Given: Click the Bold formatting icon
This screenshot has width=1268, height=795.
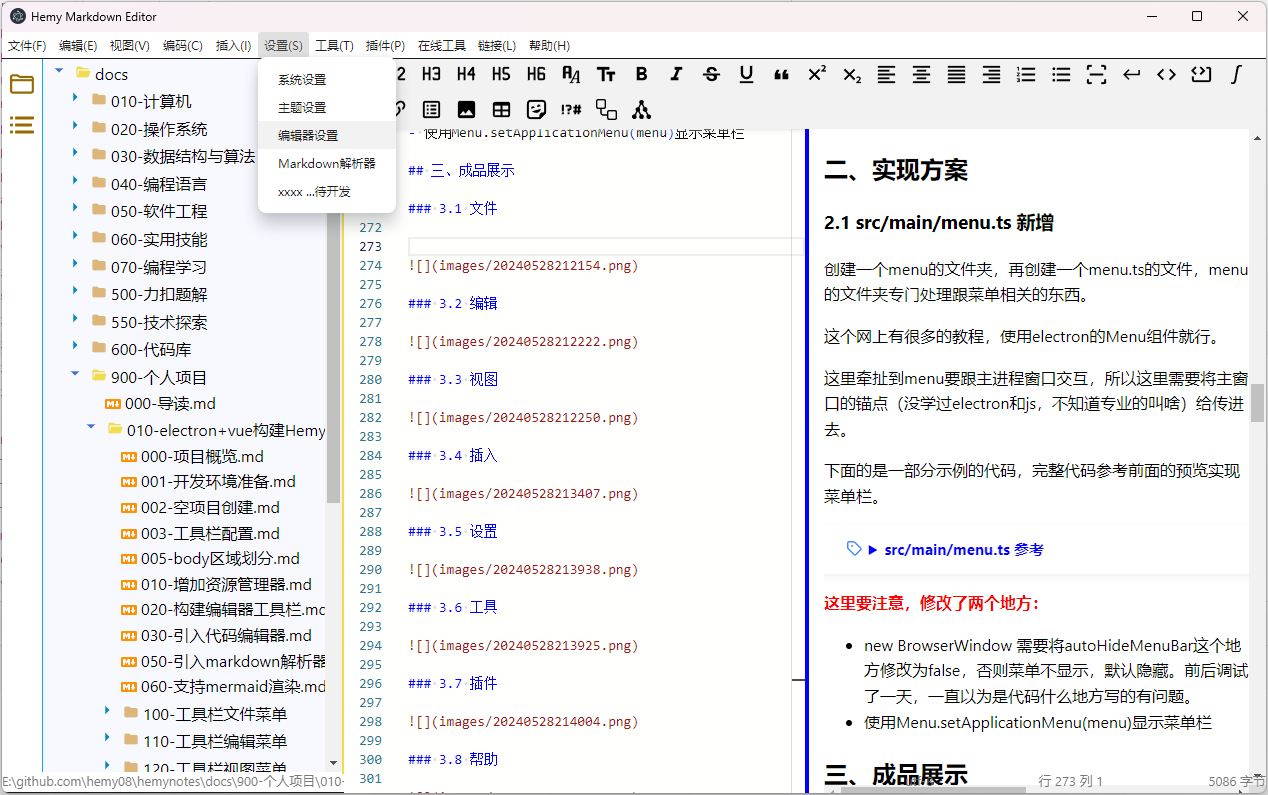Looking at the screenshot, I should tap(642, 74).
